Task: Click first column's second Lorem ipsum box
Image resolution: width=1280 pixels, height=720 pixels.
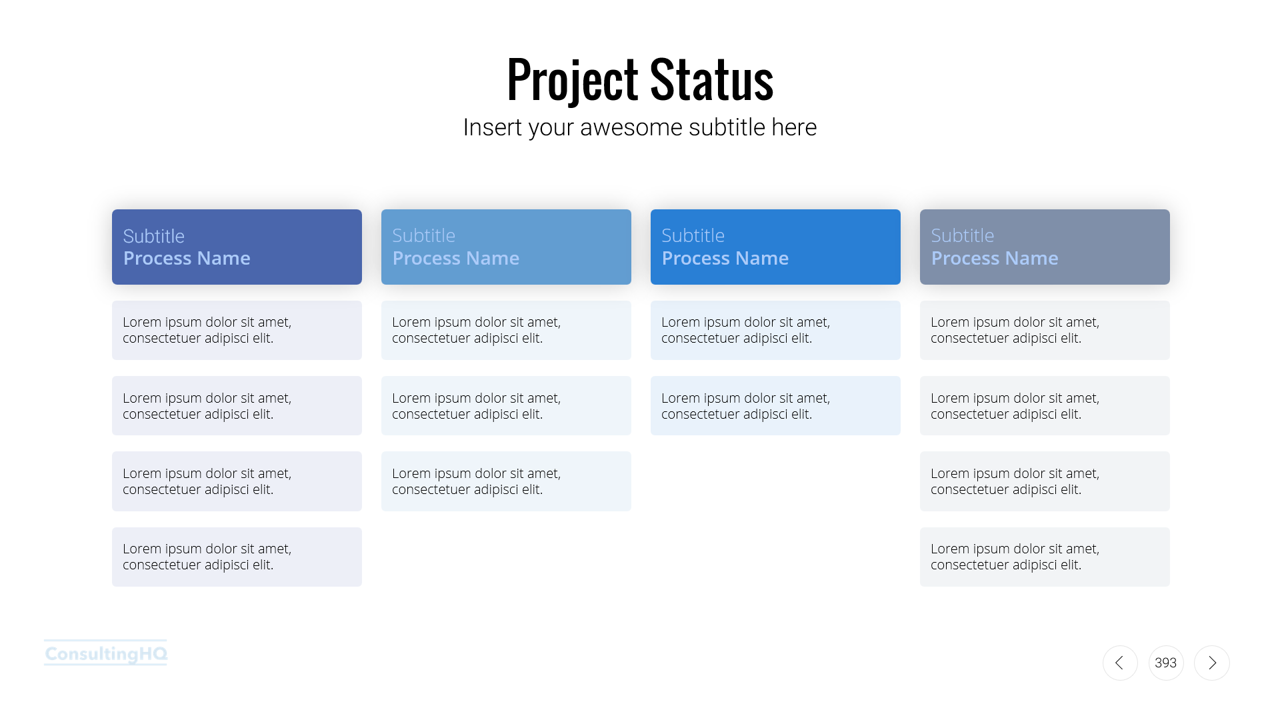Action: 237,406
